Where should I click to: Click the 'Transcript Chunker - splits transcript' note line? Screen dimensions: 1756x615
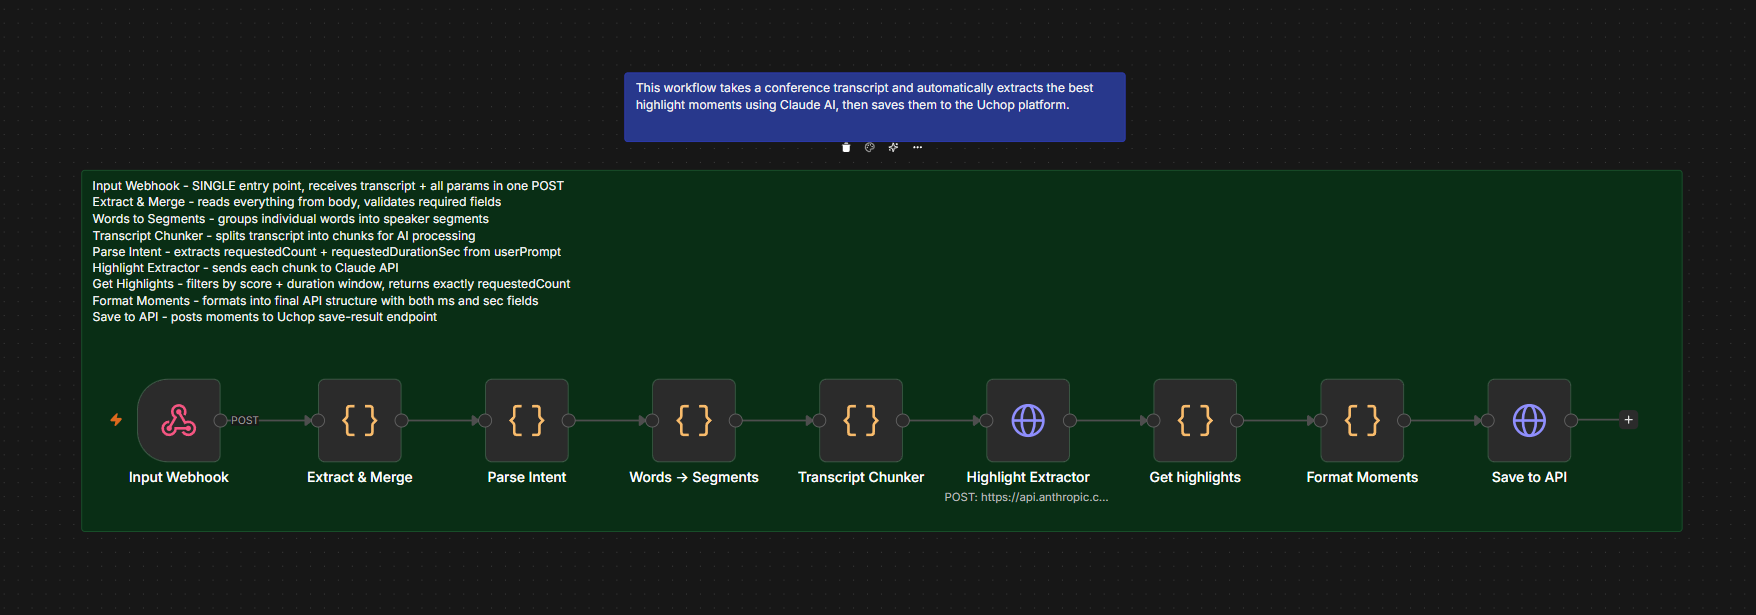point(284,236)
